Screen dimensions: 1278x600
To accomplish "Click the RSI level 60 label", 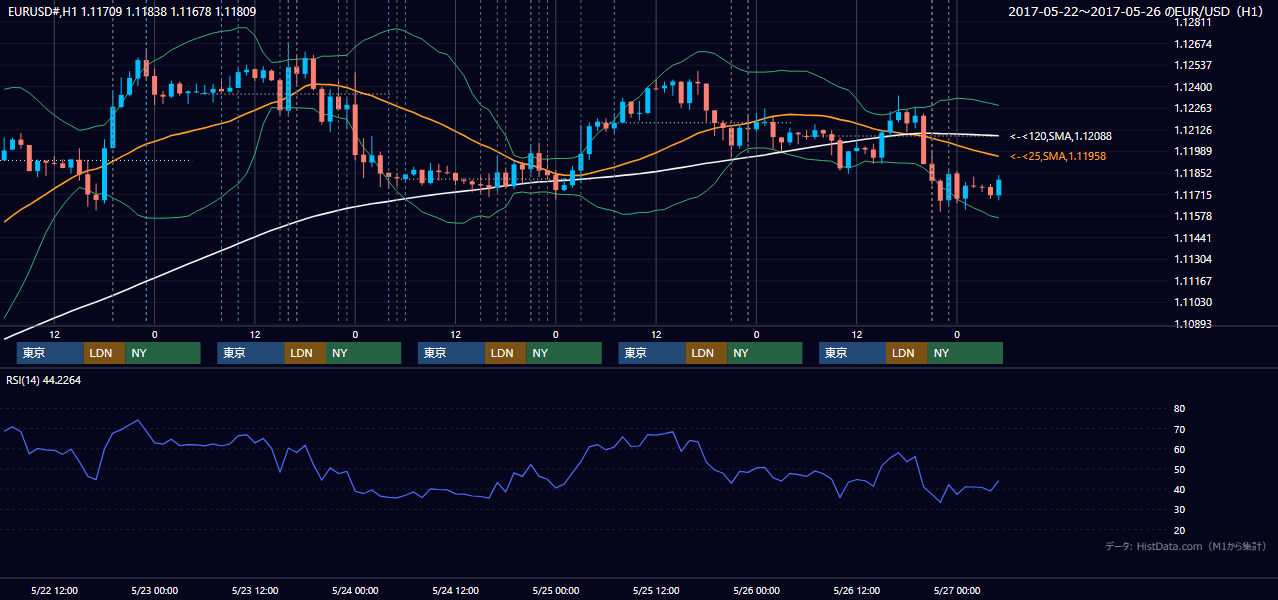I will pos(1179,449).
